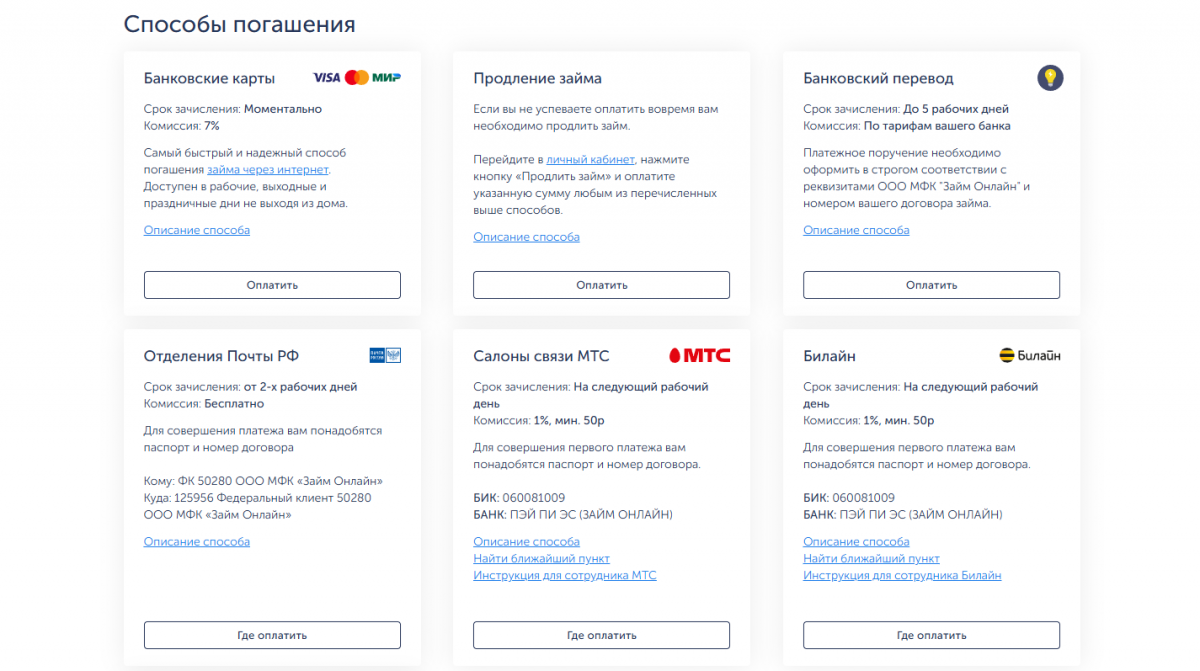This screenshot has width=1200, height=671.
Task: Click the MIR payment system logo
Action: coord(386,78)
